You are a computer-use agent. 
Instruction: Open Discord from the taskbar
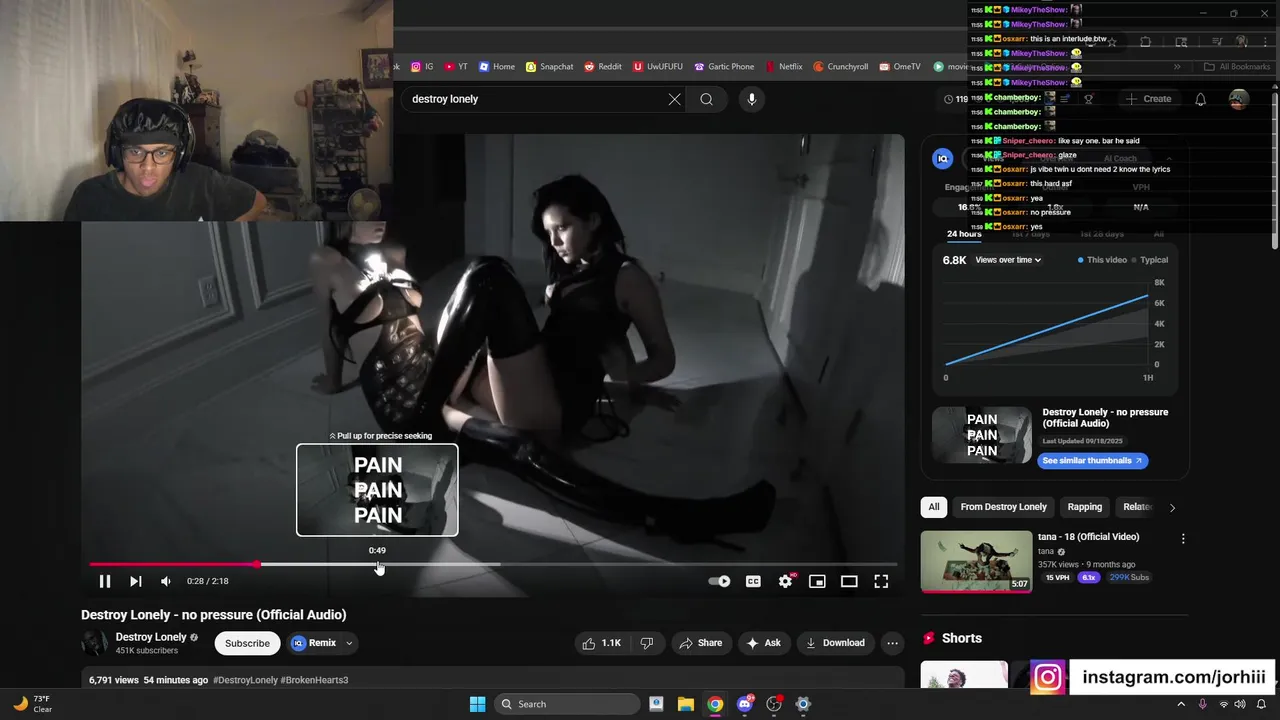pos(744,704)
